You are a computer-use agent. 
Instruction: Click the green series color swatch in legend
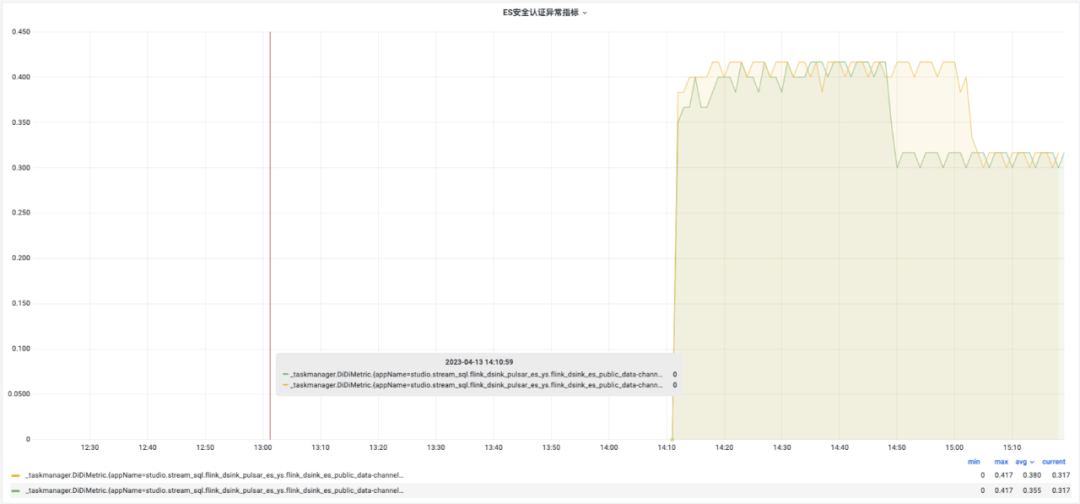[16, 491]
